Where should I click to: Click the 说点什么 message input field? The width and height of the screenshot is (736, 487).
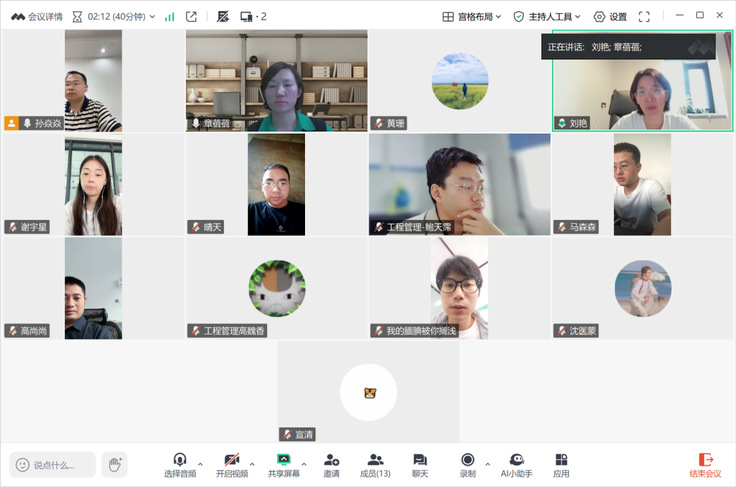click(x=54, y=464)
